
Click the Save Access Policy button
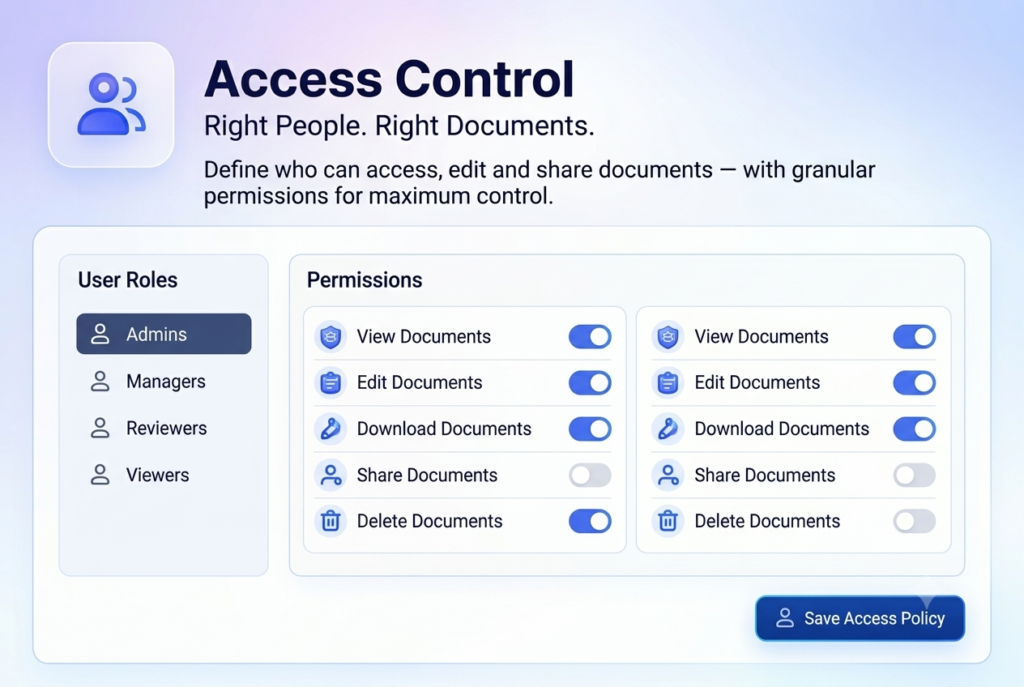coord(860,618)
